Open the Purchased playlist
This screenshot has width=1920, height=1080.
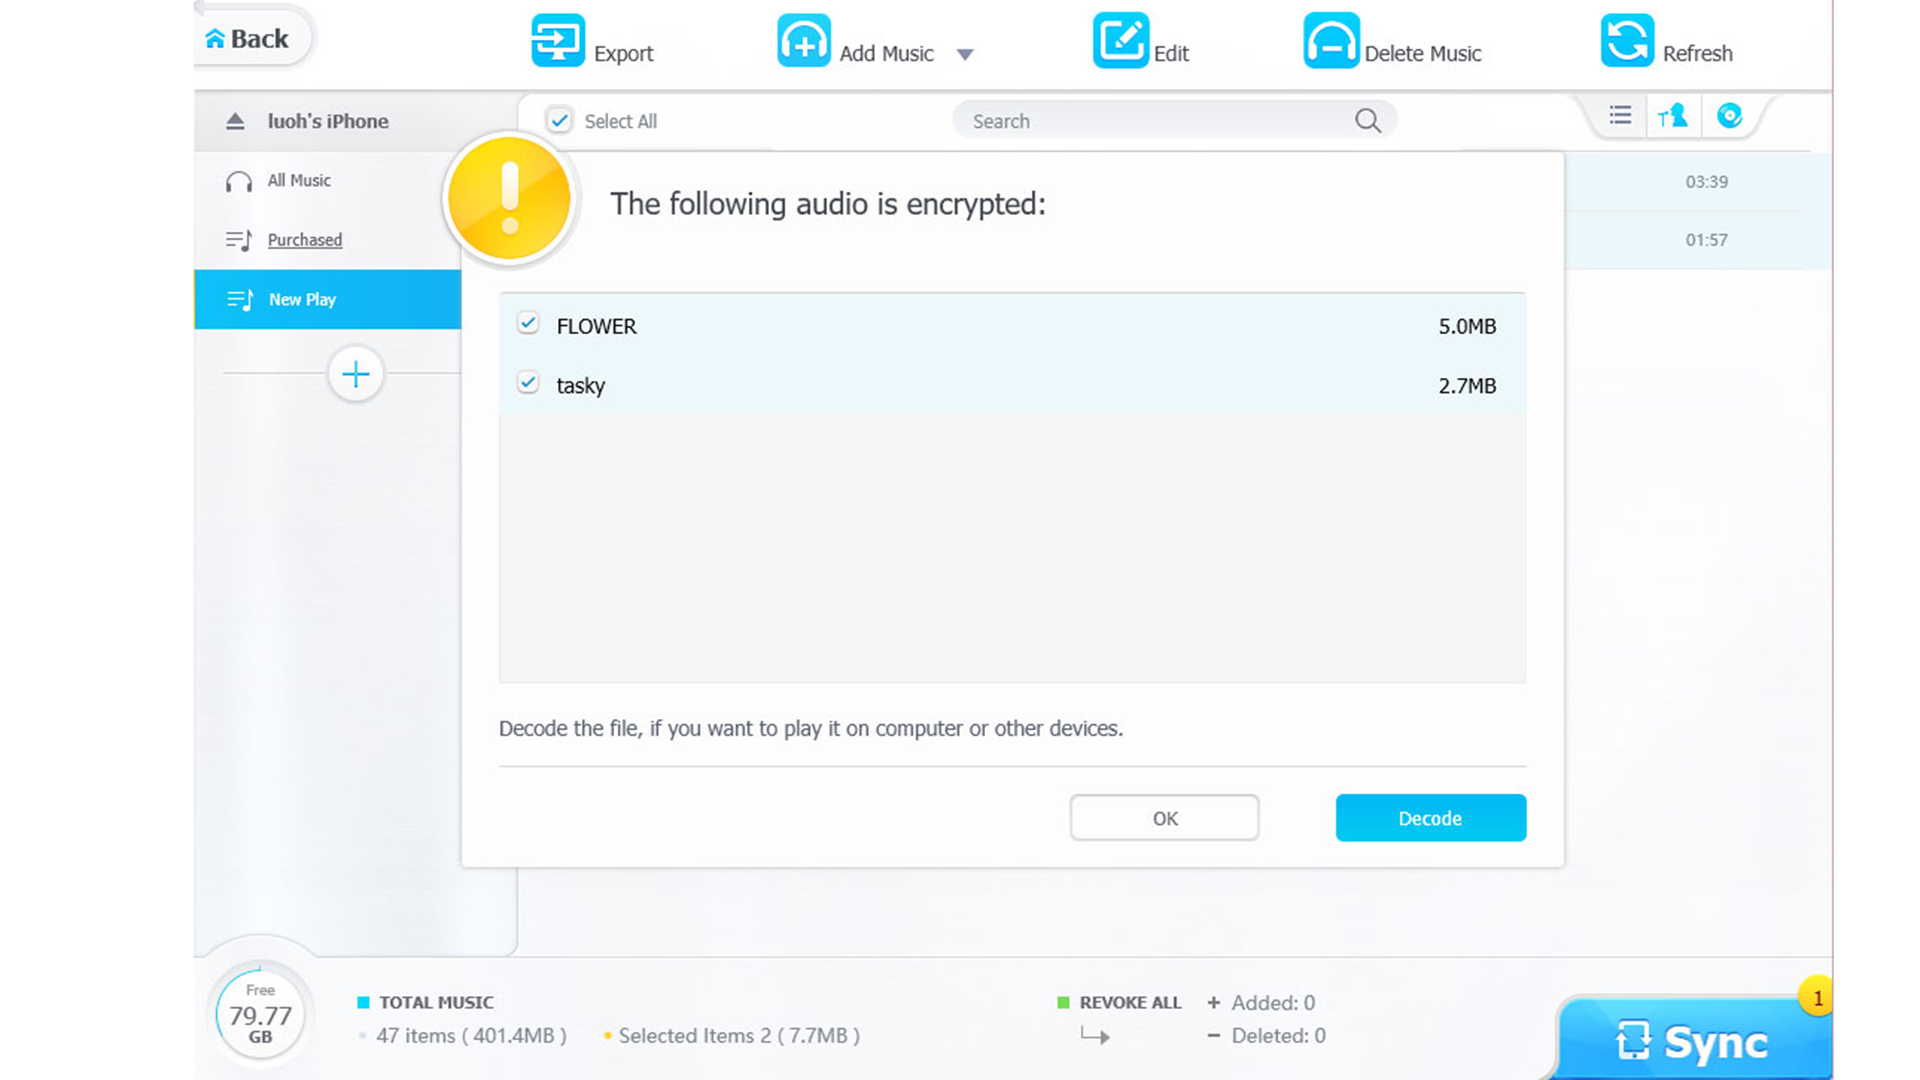(x=305, y=240)
